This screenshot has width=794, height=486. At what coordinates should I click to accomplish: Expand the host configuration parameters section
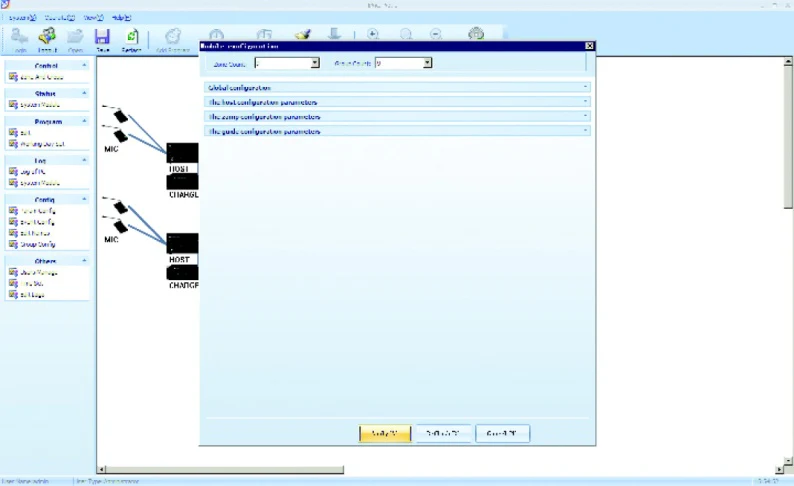pos(397,102)
